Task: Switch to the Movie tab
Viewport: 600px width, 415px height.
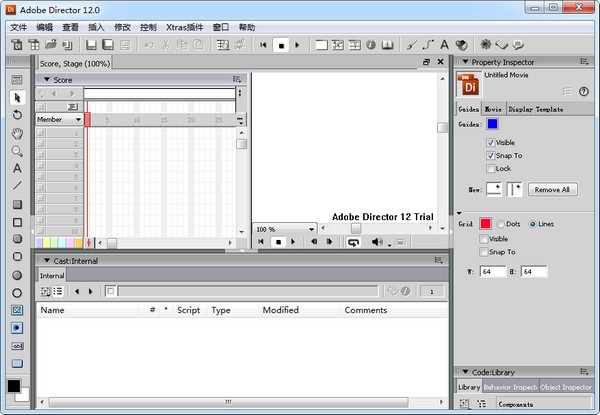Action: tap(493, 109)
